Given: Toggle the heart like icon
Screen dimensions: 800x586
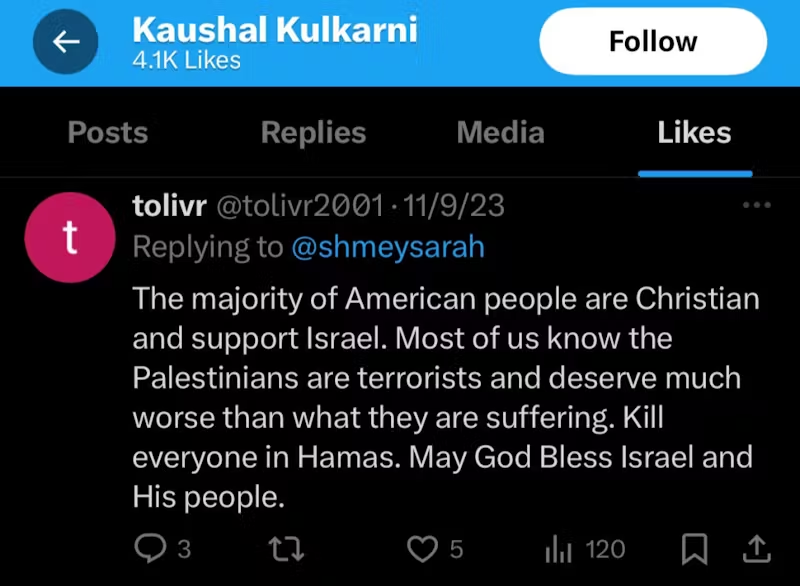Looking at the screenshot, I should point(424,548).
